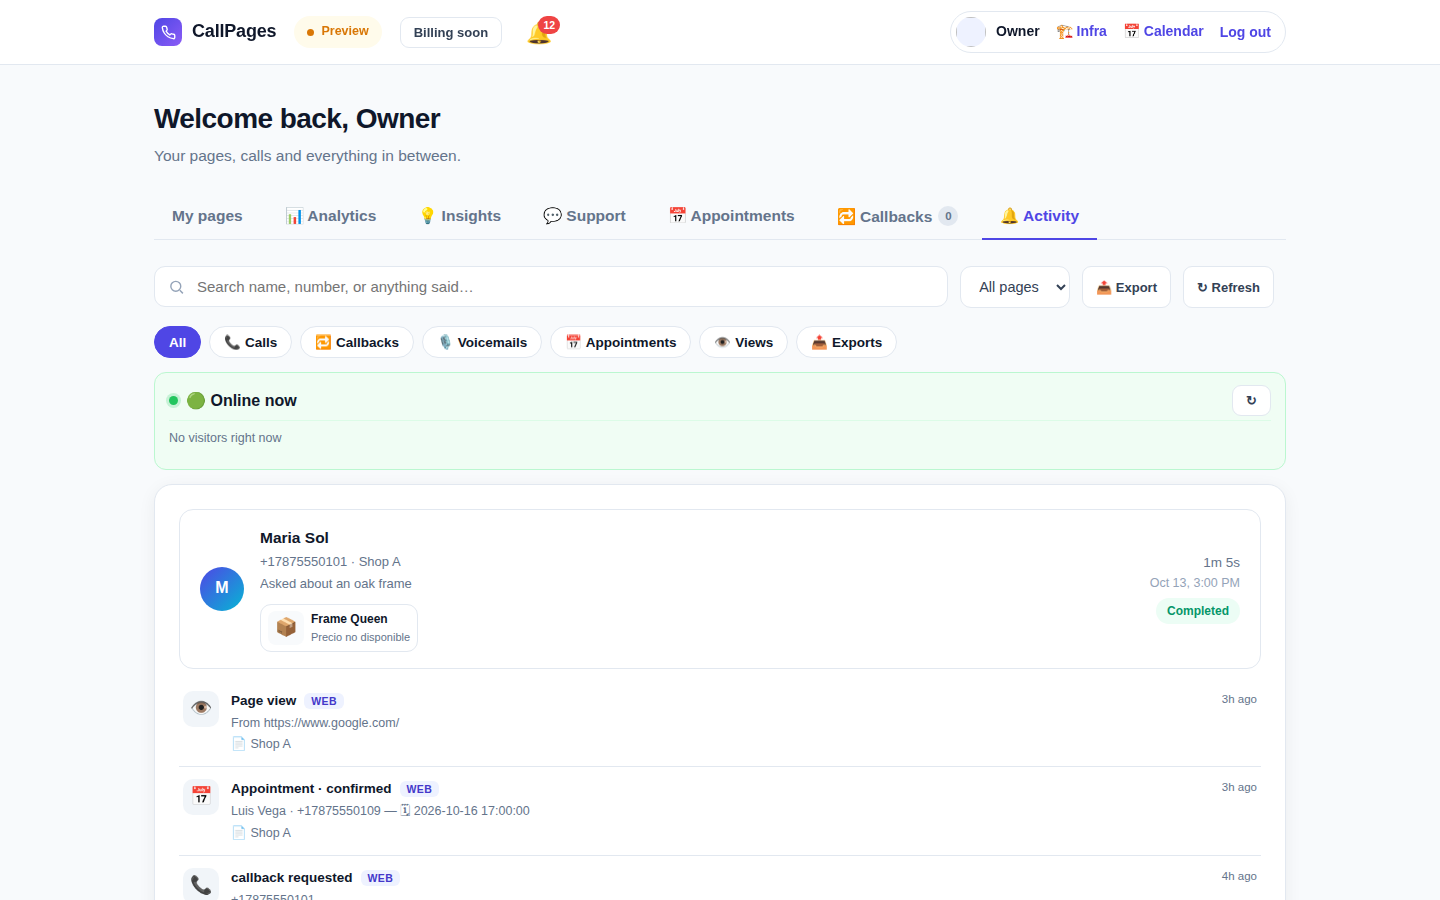
Task: Filter activity by Exports
Action: (x=846, y=342)
